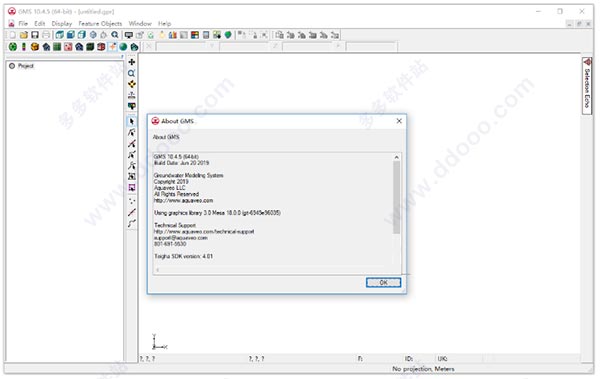Click the colorful bar chart Contour Options icon
Screen dimensions: 600x379
[x=173, y=35]
